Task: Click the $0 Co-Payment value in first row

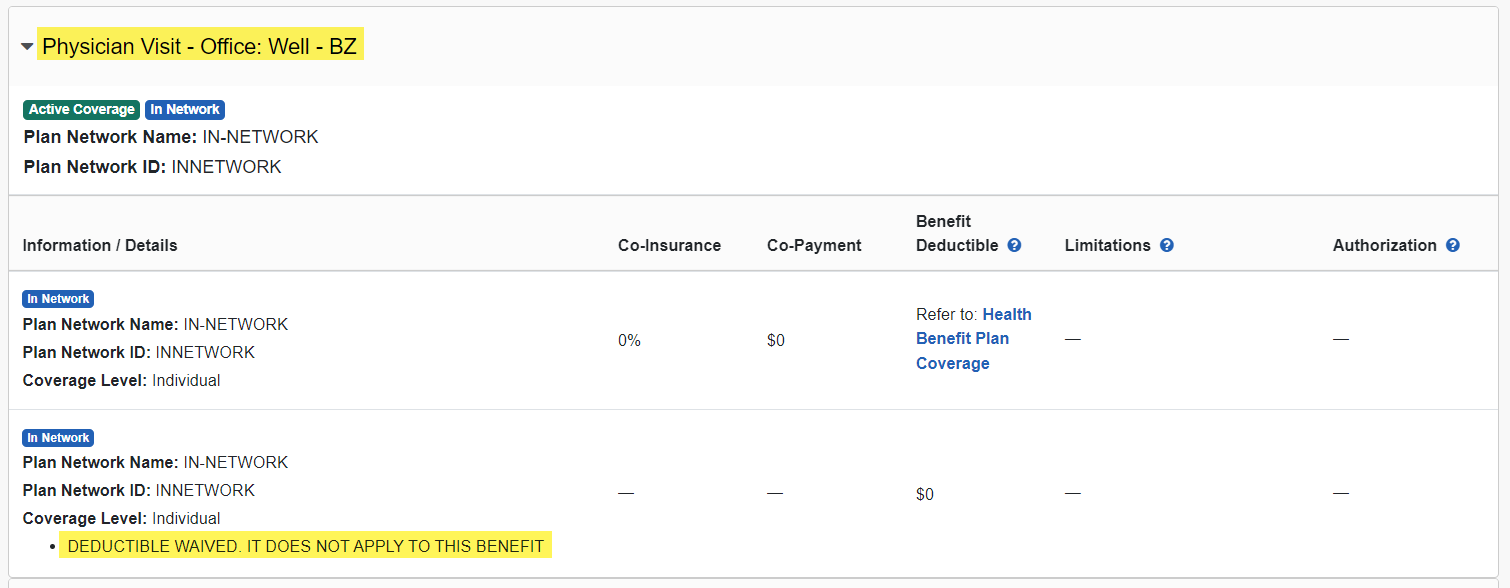Action: [x=776, y=339]
